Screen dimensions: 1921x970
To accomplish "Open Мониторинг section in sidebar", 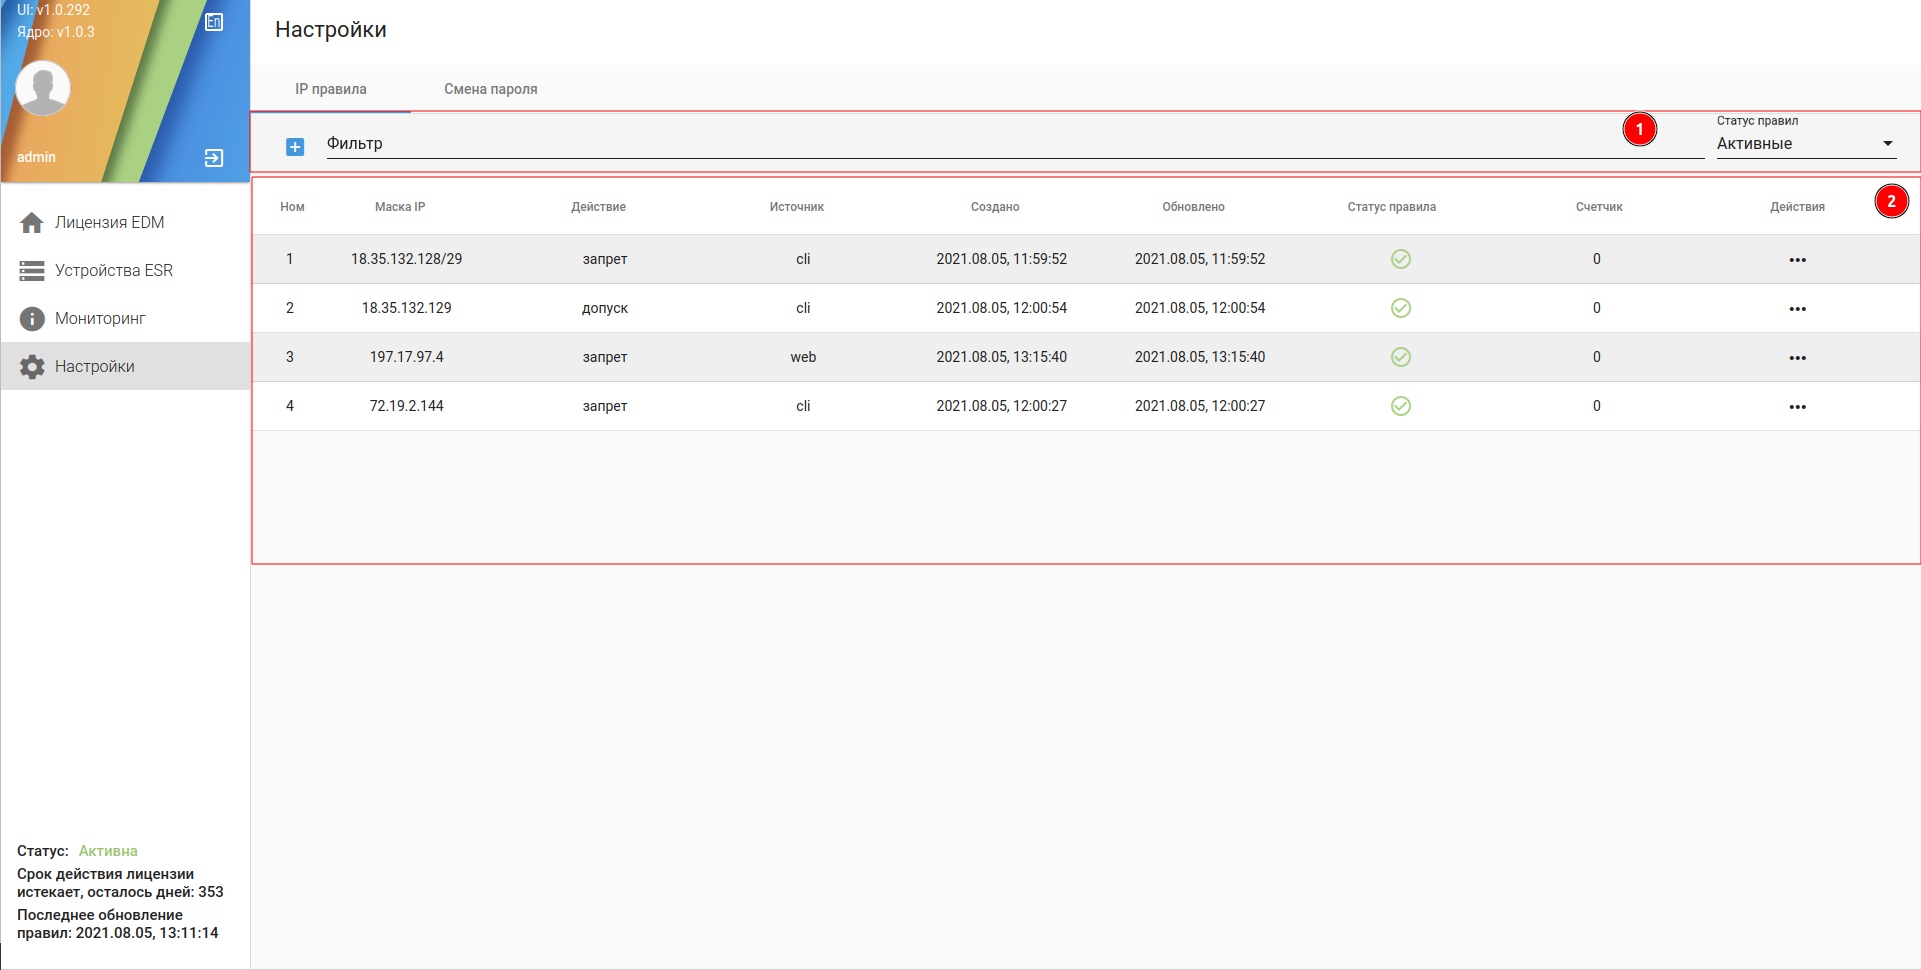I will pyautogui.click(x=100, y=319).
